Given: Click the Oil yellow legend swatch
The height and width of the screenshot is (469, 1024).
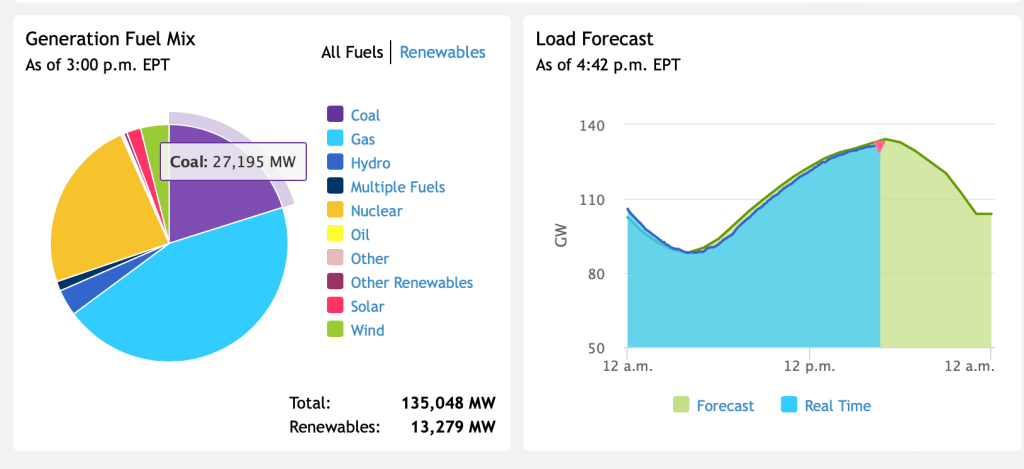Looking at the screenshot, I should tap(335, 235).
